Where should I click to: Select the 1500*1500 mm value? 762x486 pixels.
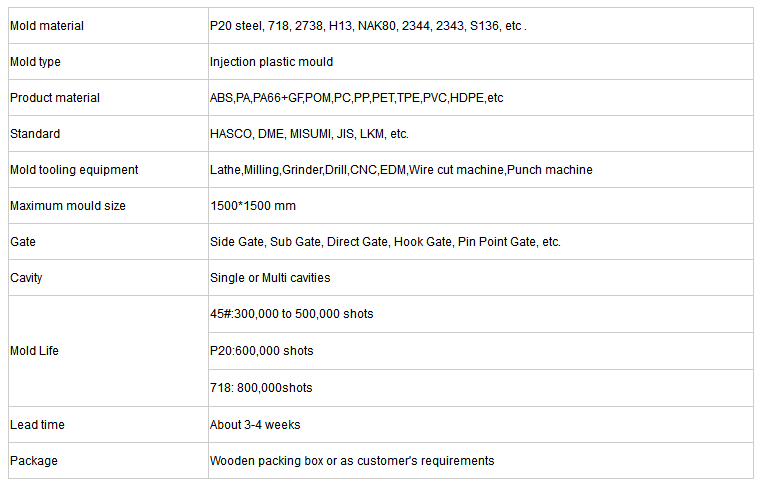tap(253, 206)
